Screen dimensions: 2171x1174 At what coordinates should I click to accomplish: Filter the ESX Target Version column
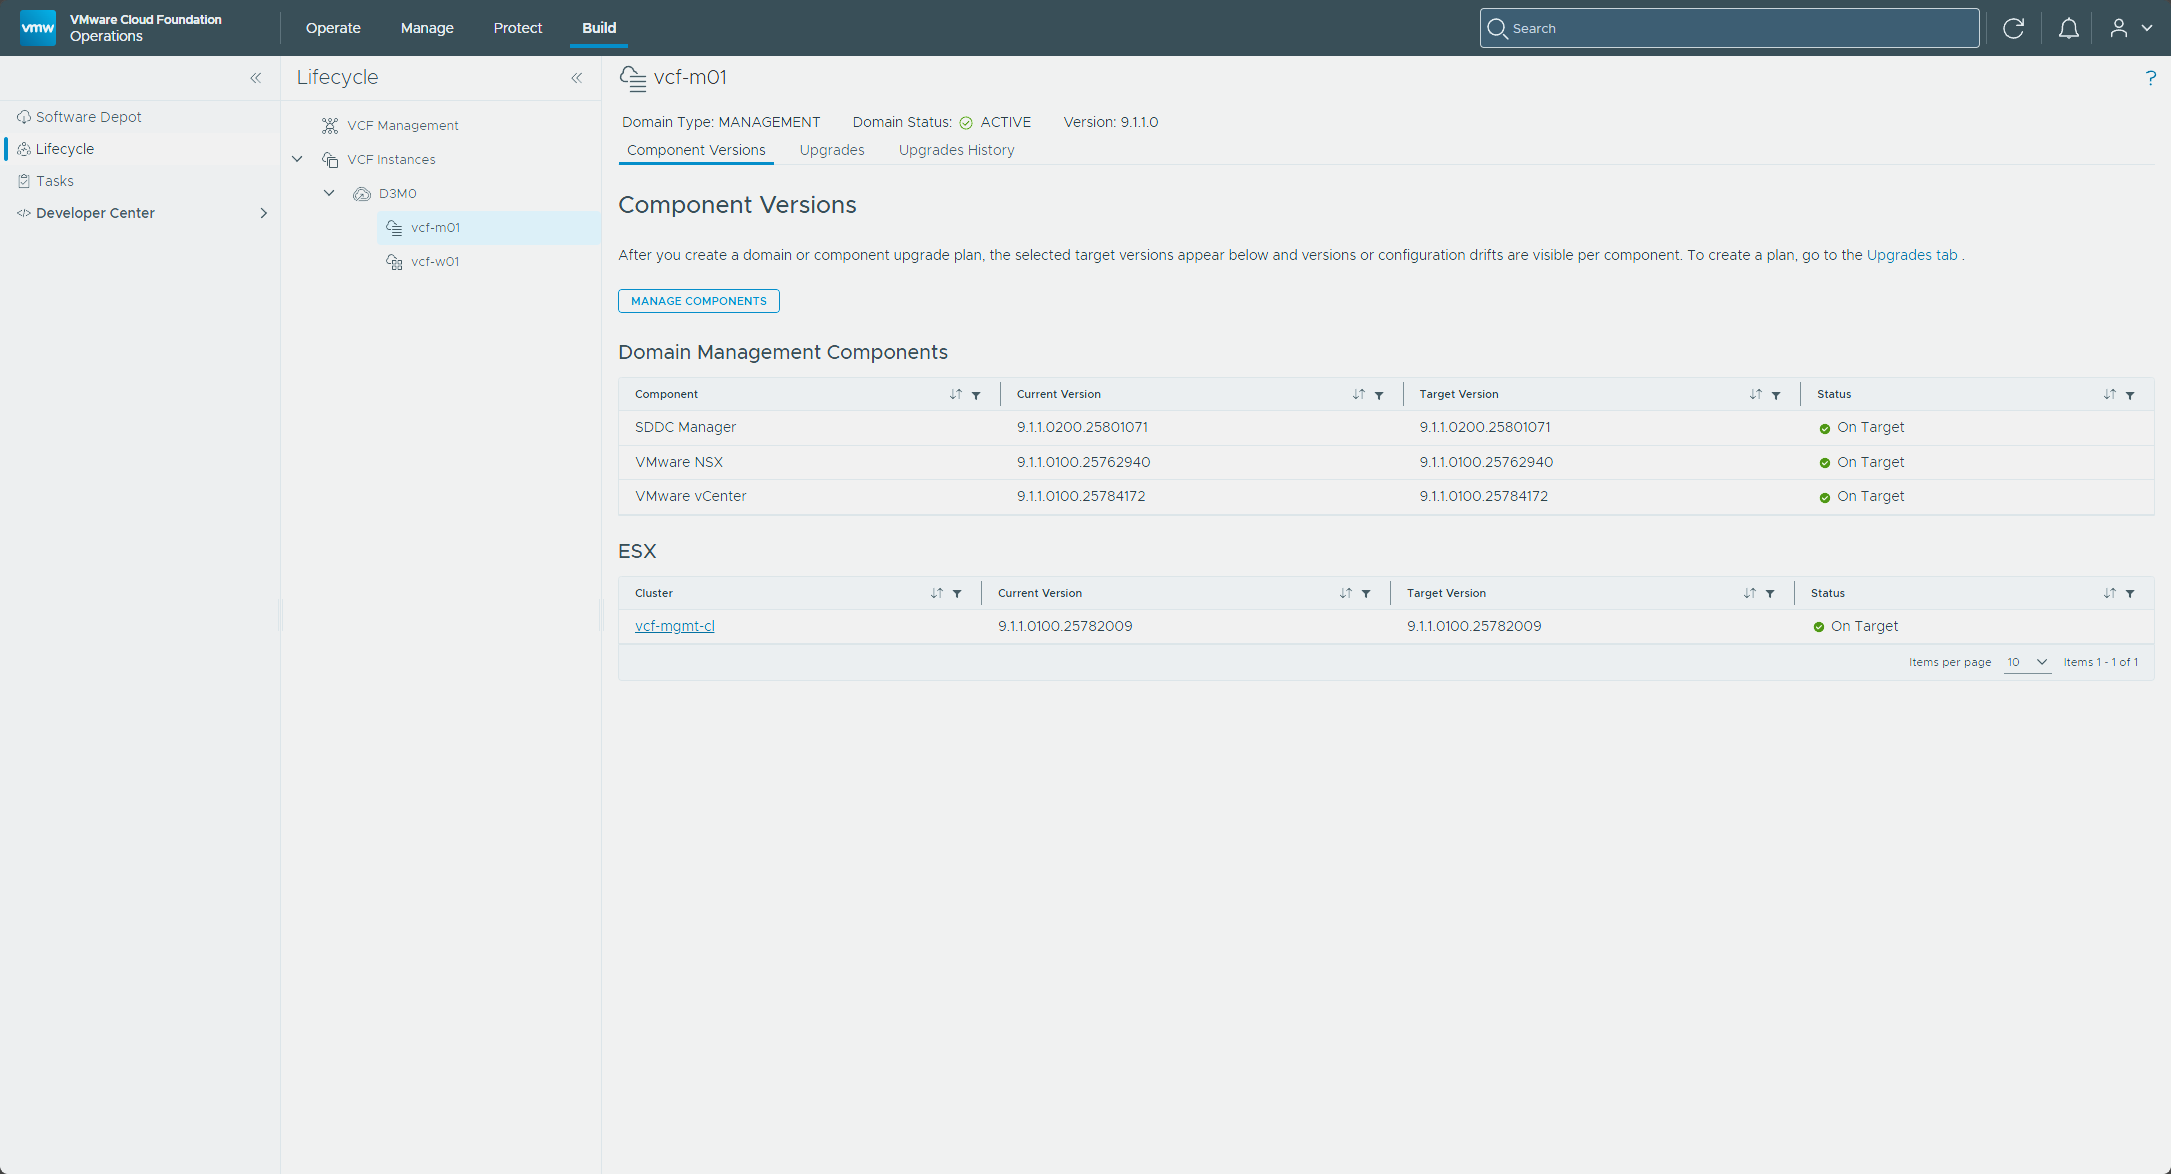coord(1770,594)
